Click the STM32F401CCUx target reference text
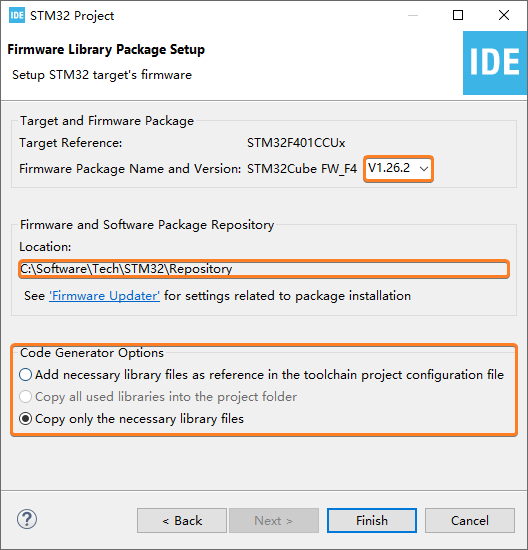The height and width of the screenshot is (550, 528). 296,143
